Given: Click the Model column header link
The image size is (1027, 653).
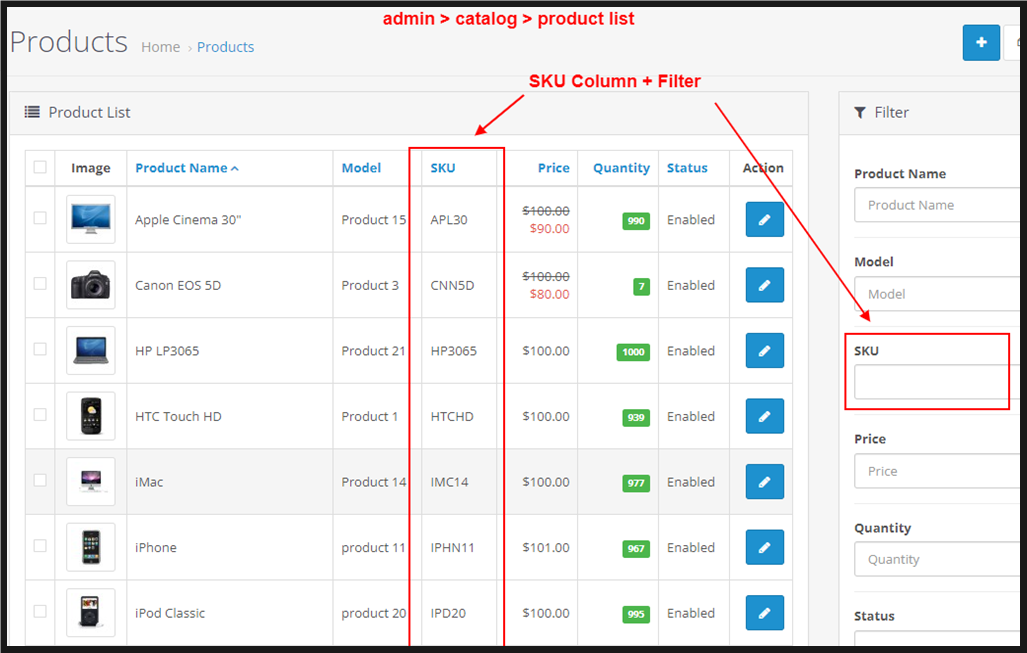Looking at the screenshot, I should coord(361,168).
